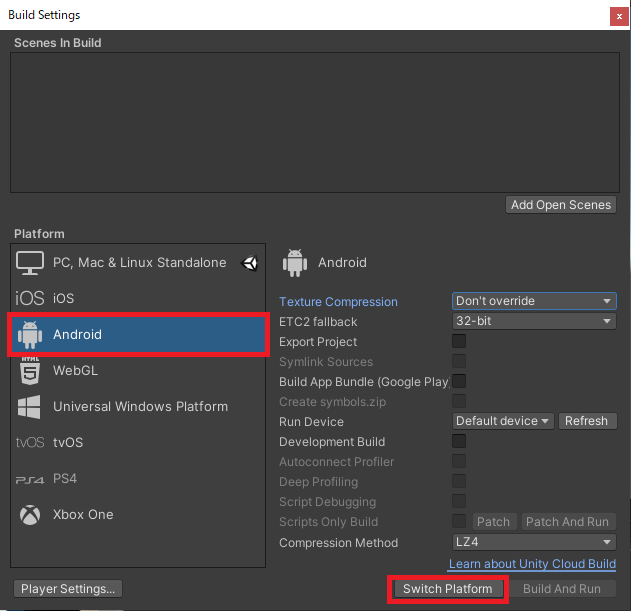The image size is (631, 611).
Task: Select the WebGL platform label
Action: (x=75, y=370)
